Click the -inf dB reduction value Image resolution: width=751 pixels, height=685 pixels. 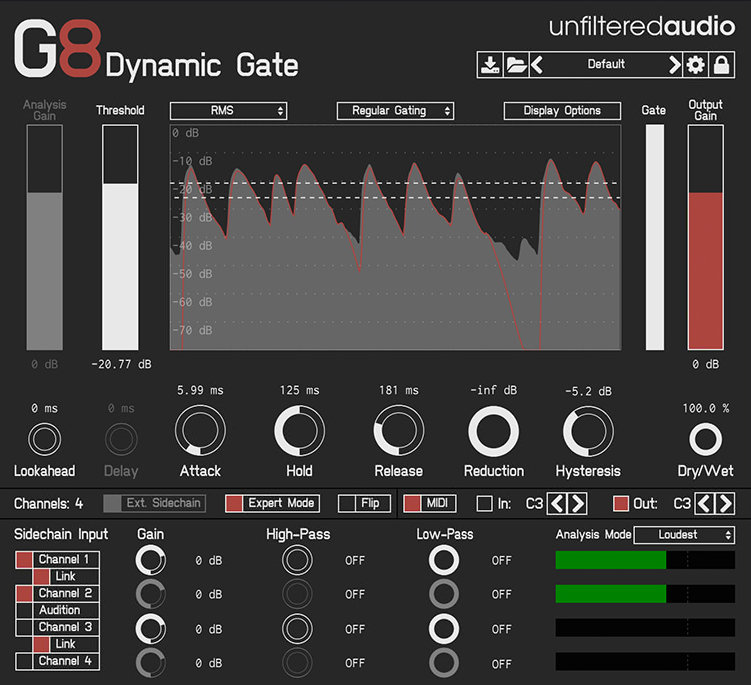pyautogui.click(x=493, y=390)
